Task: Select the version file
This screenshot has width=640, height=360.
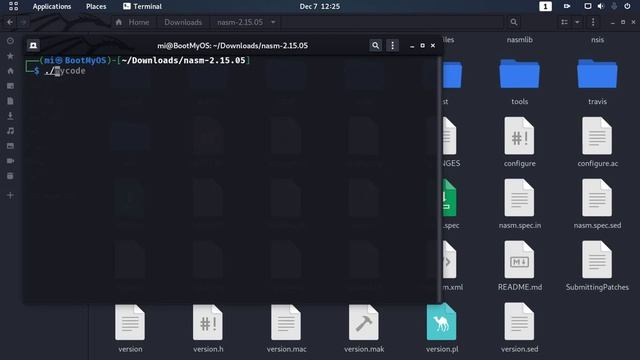Action: (130, 328)
